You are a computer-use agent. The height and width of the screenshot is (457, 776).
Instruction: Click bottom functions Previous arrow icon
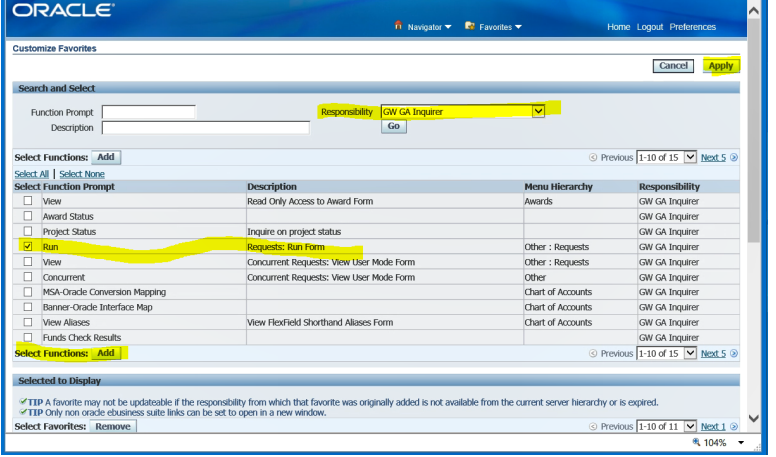tap(593, 354)
